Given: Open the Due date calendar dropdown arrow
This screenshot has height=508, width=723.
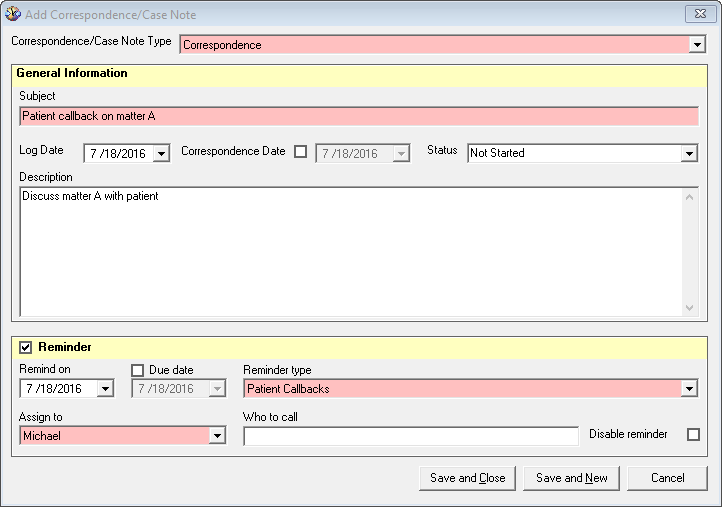Looking at the screenshot, I should tap(217, 389).
